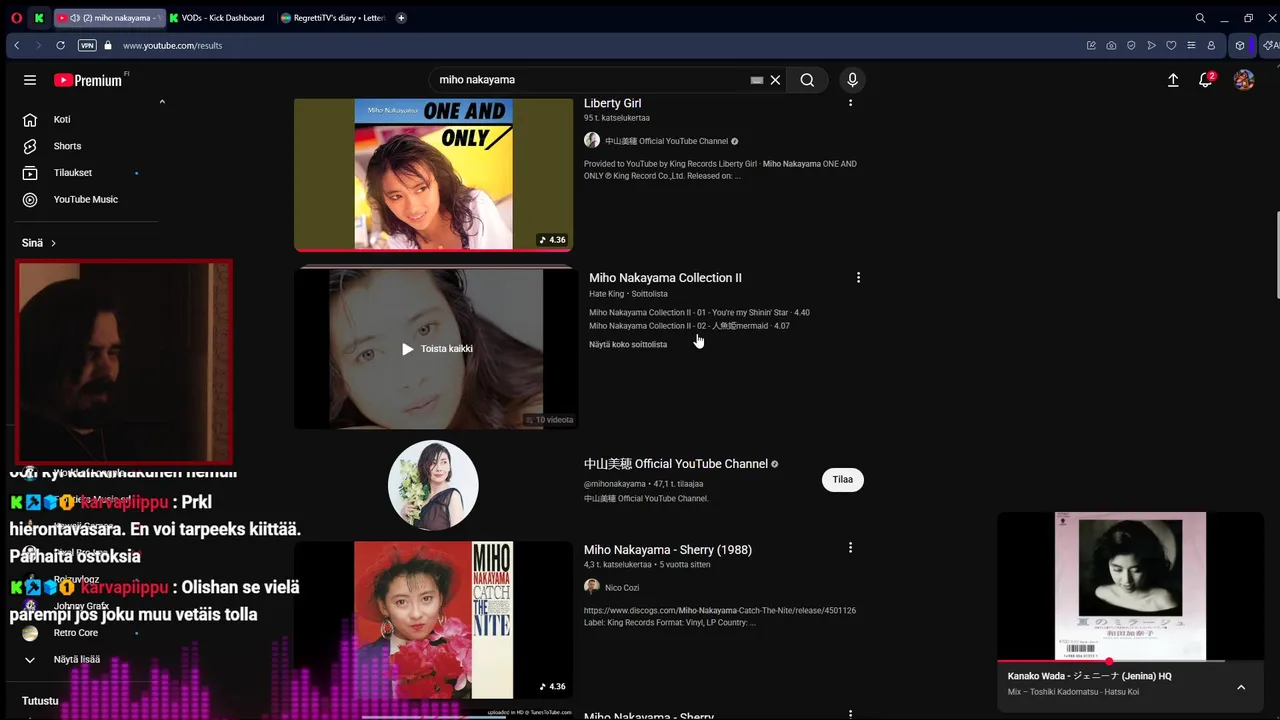This screenshot has width=1280, height=720.
Task: Open Sherry (1988) video thumbnail
Action: [433, 620]
